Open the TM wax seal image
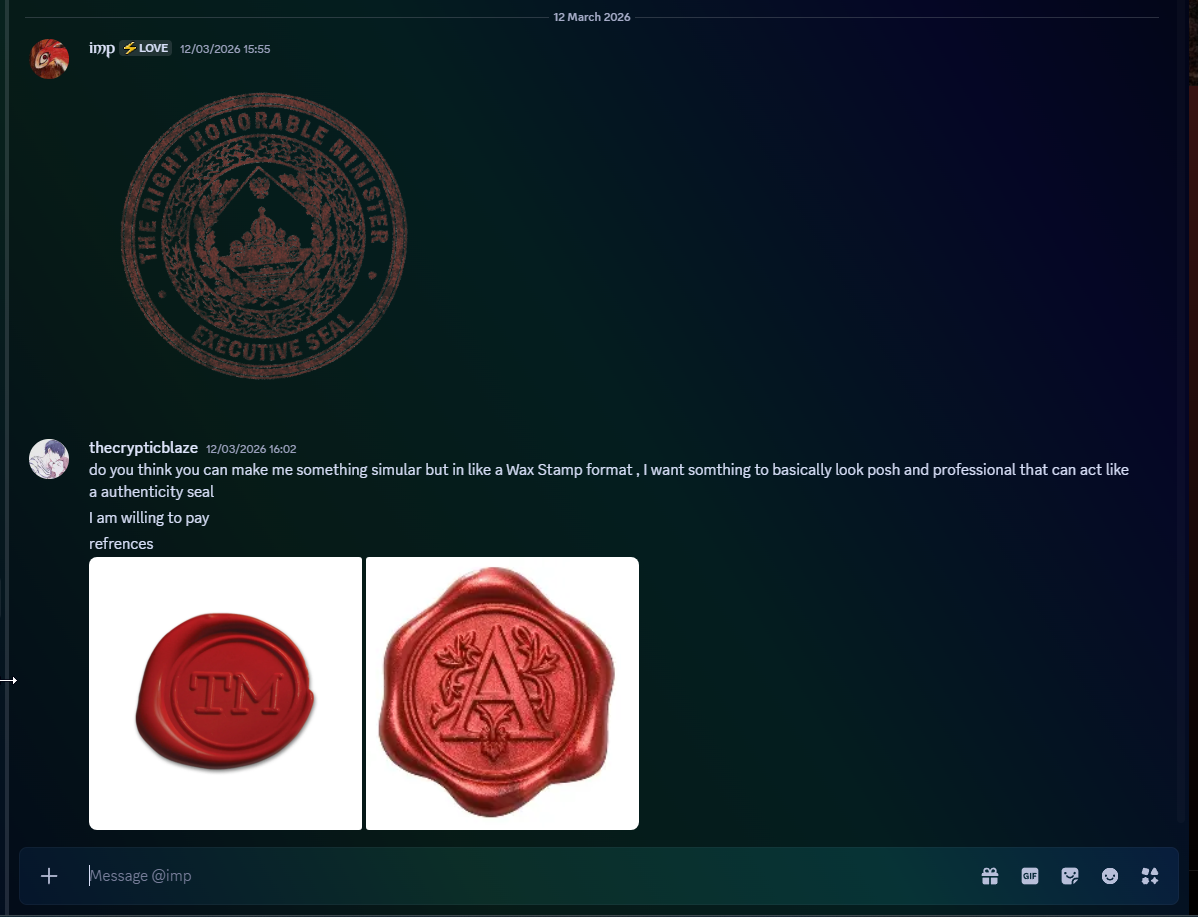 click(225, 693)
